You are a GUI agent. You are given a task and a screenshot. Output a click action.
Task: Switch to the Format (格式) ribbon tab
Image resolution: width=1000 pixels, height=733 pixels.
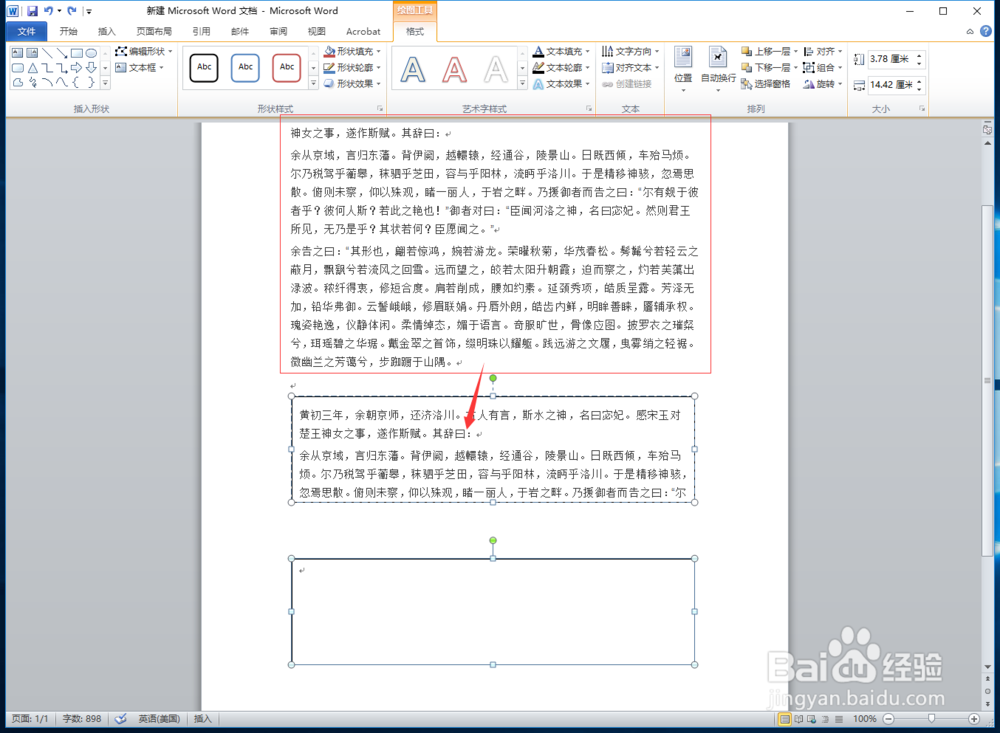point(414,31)
